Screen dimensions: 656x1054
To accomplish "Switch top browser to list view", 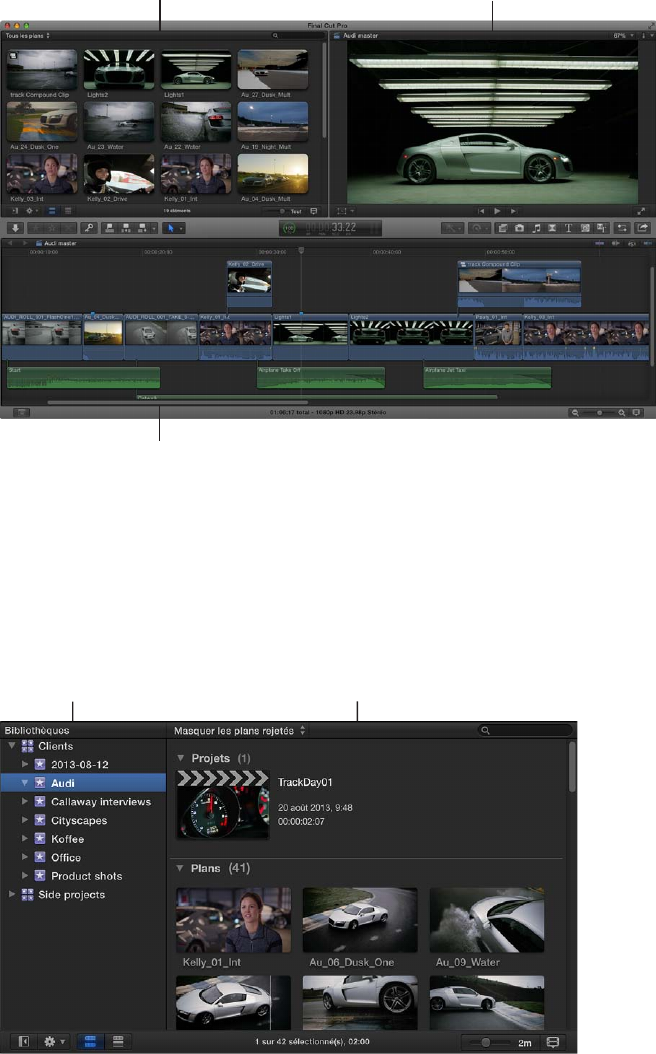I will click(68, 211).
